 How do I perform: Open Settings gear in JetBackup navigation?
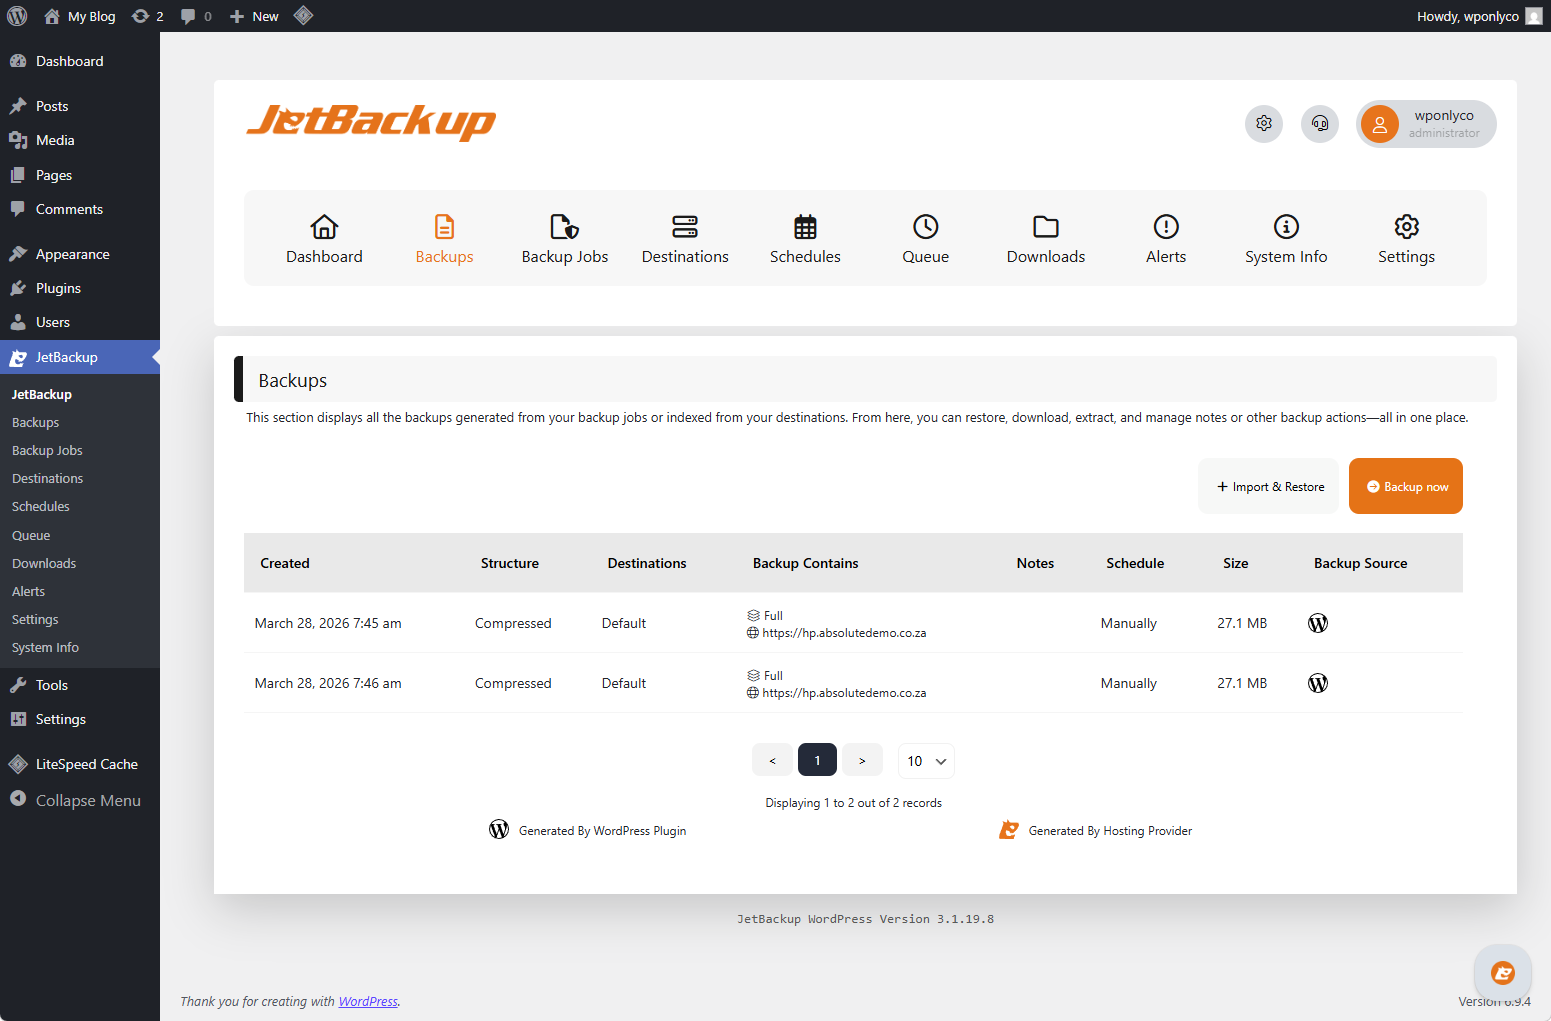(x=1407, y=227)
